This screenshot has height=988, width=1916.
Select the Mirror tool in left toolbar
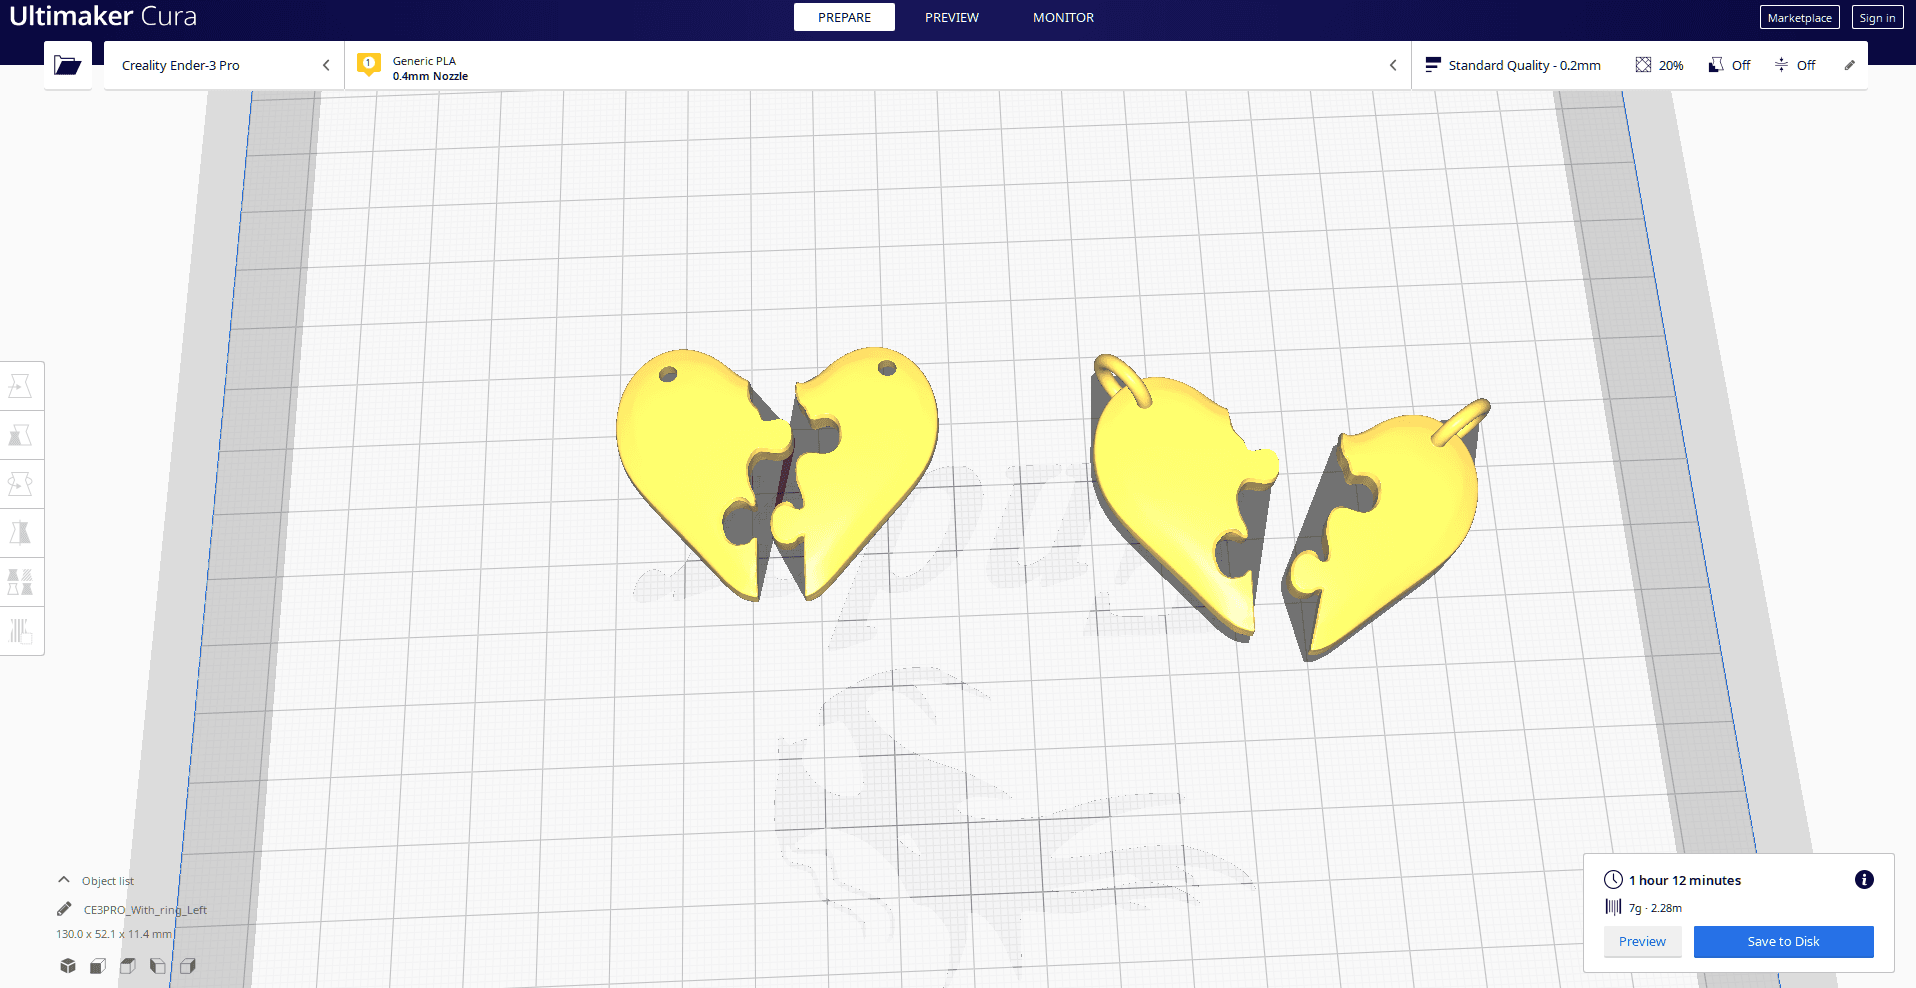[x=21, y=533]
